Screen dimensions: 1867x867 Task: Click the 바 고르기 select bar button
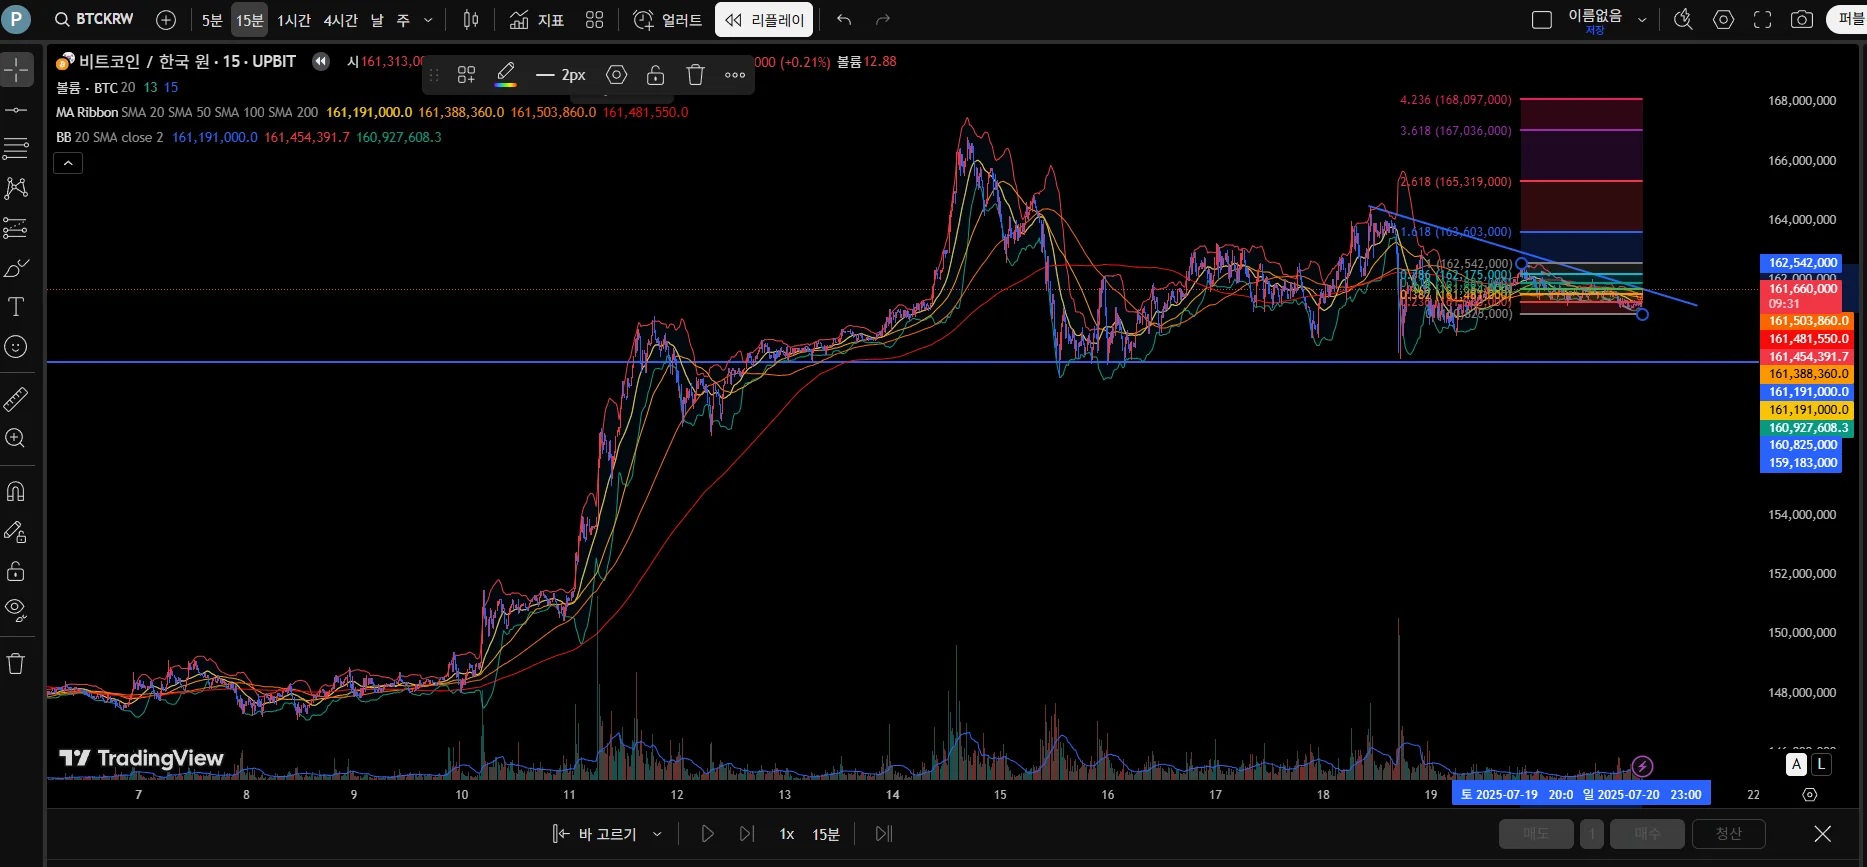point(595,834)
